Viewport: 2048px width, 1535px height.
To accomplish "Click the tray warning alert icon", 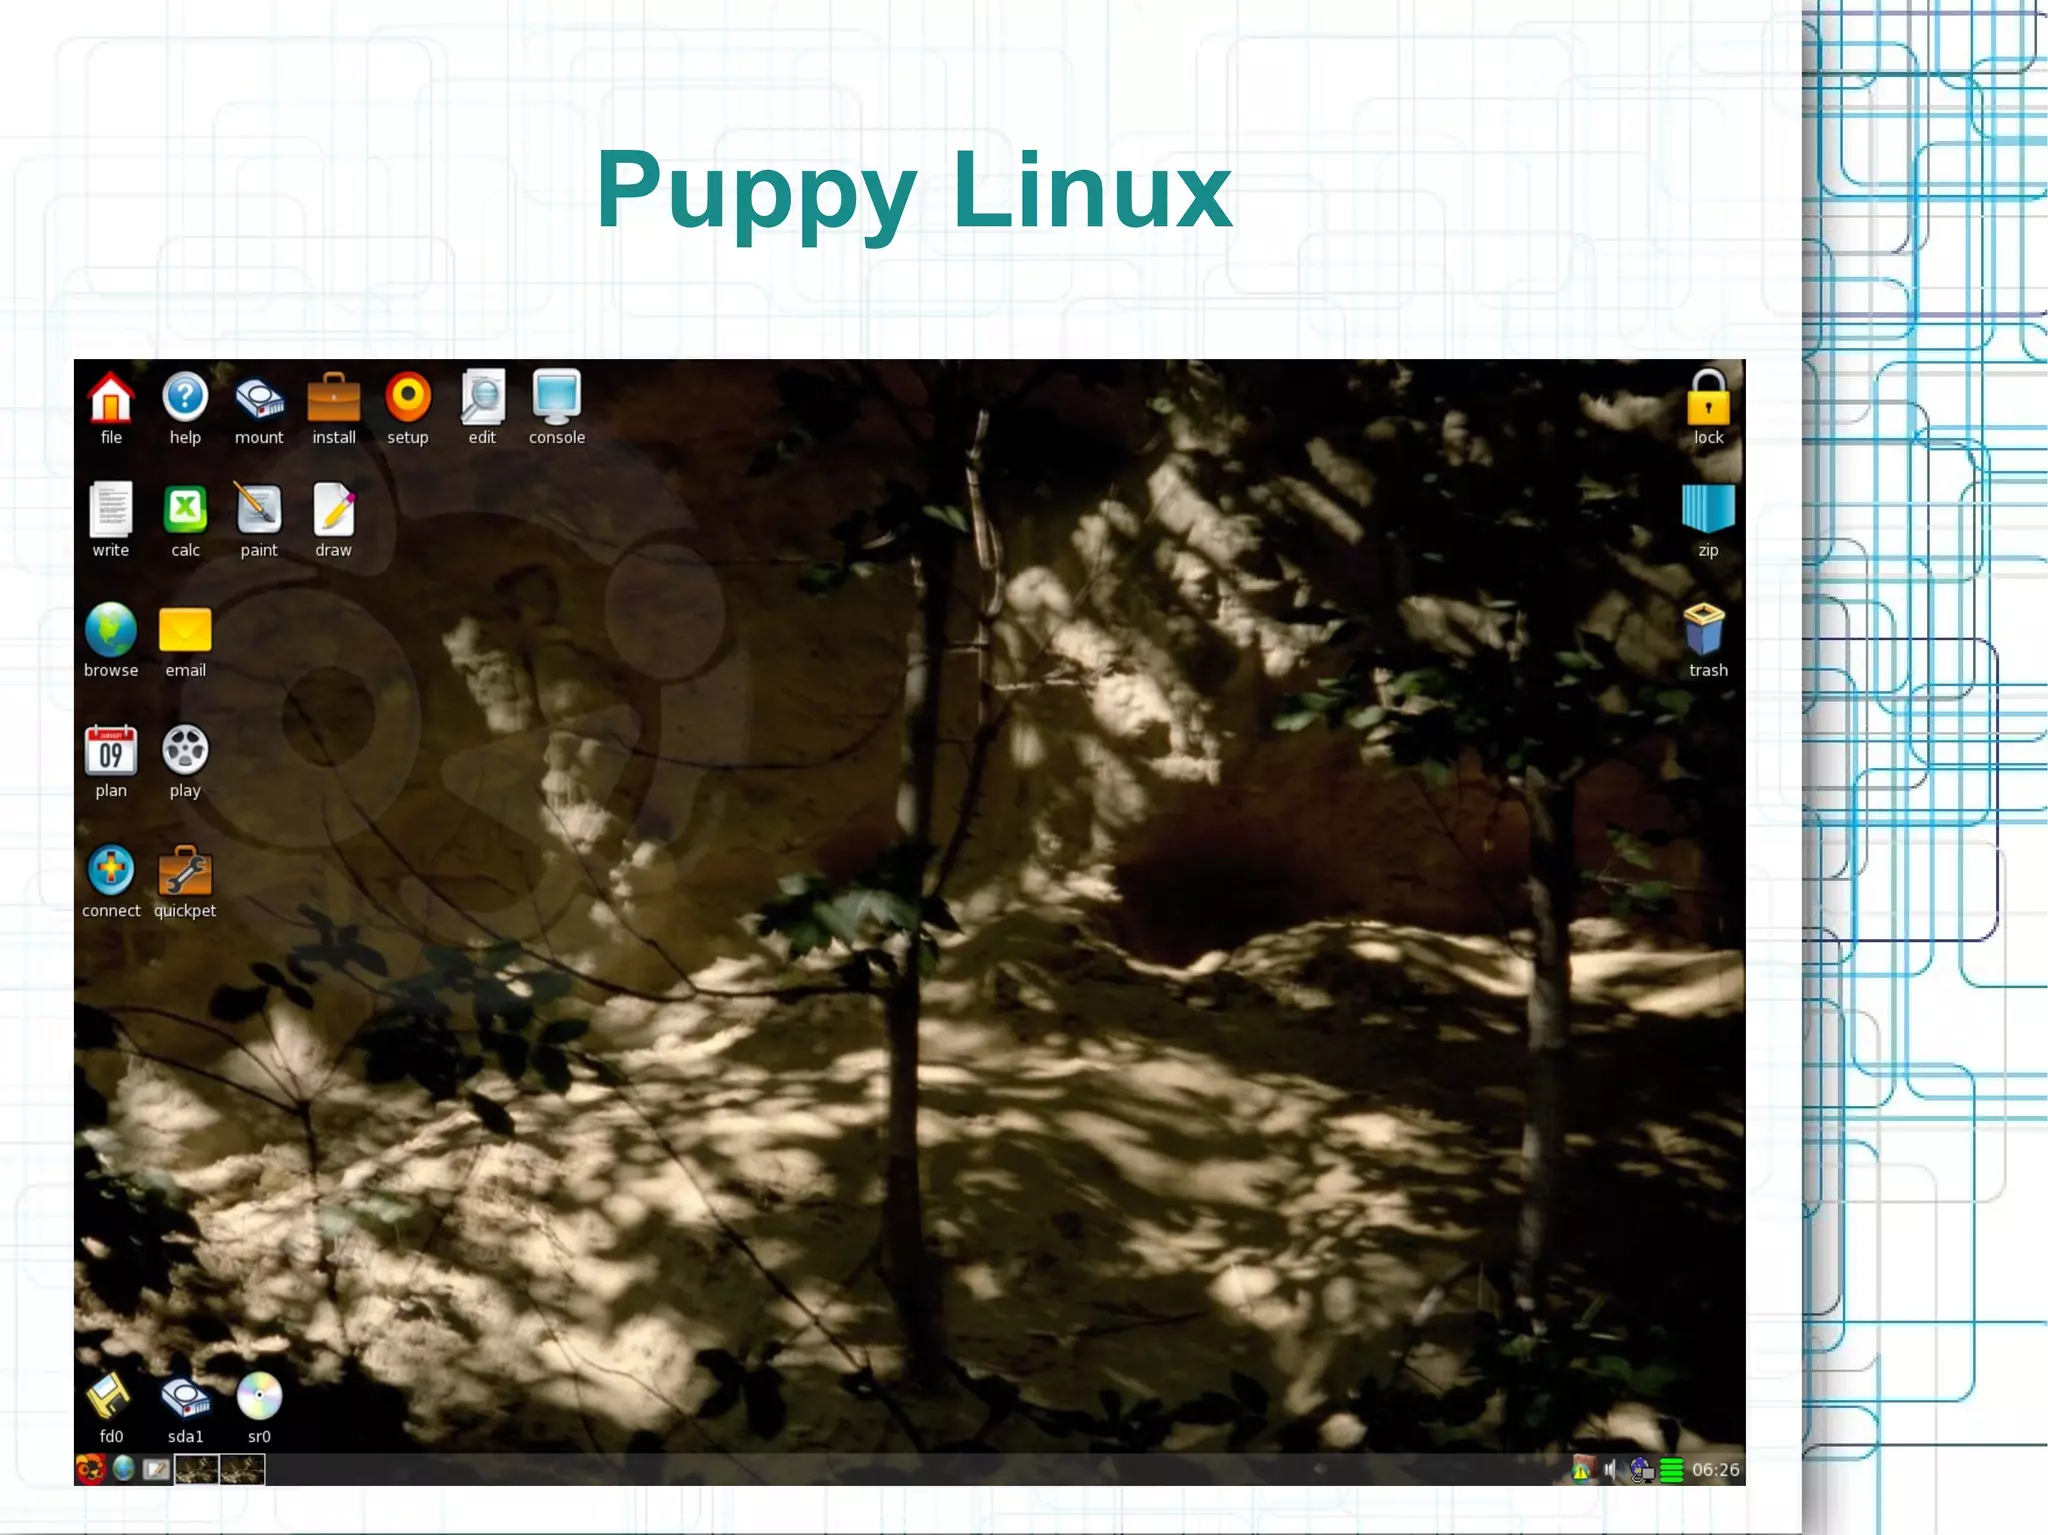I will coord(1581,1469).
